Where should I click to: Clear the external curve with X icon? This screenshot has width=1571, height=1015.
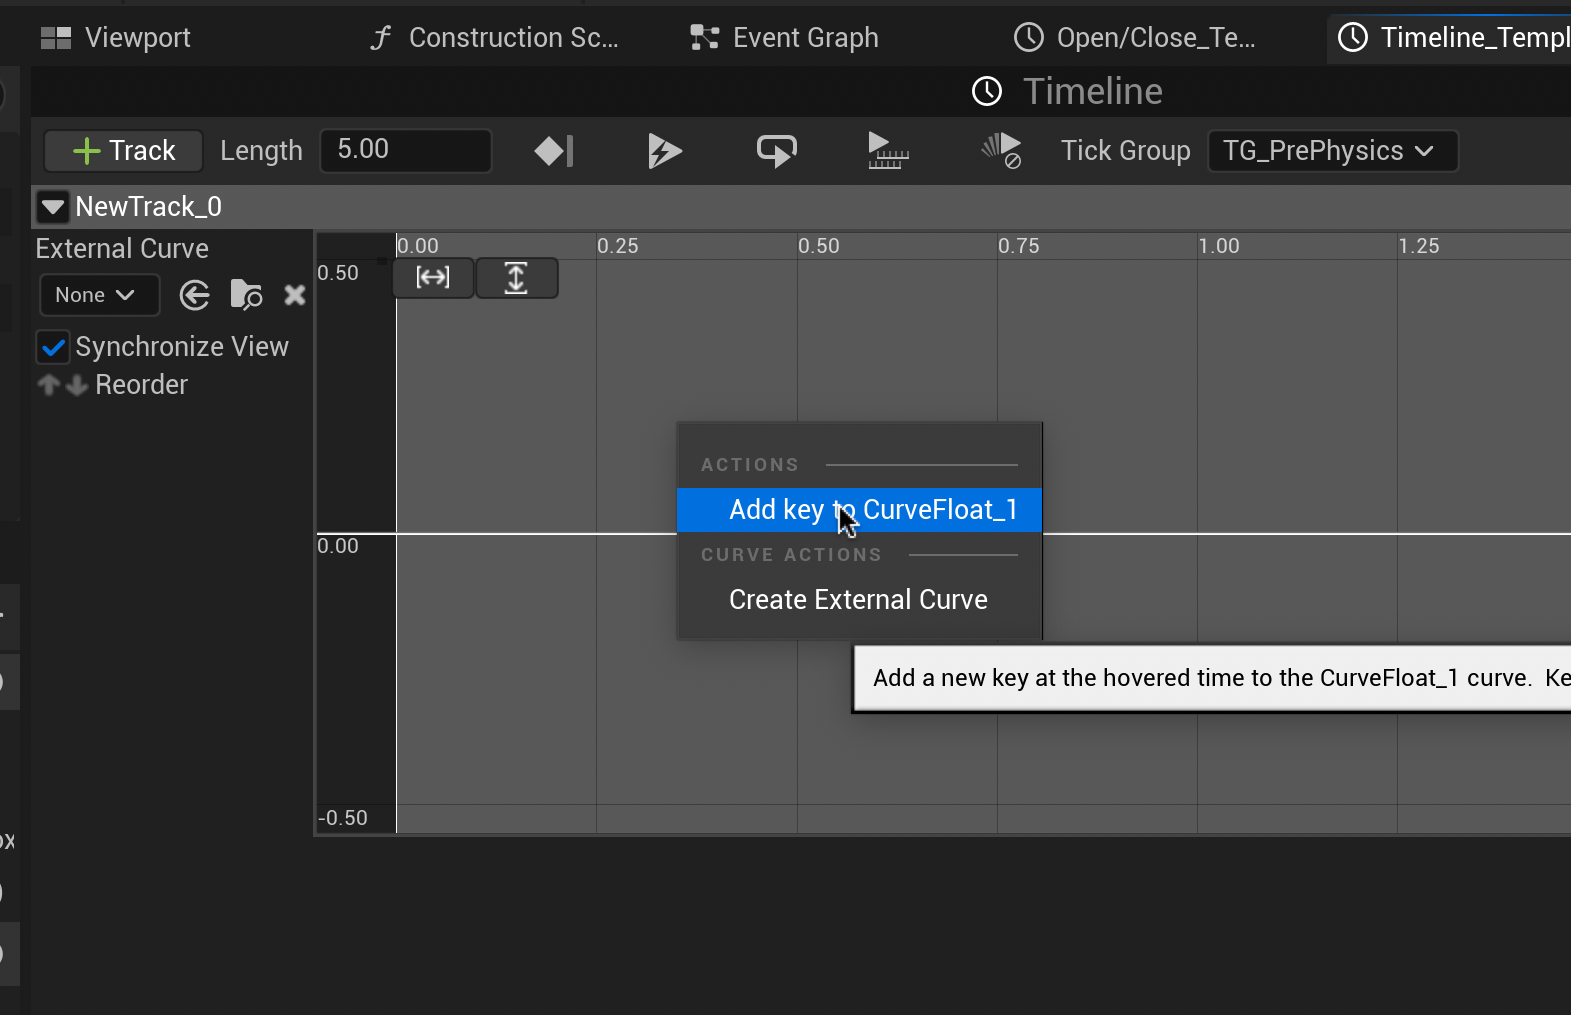coord(294,295)
